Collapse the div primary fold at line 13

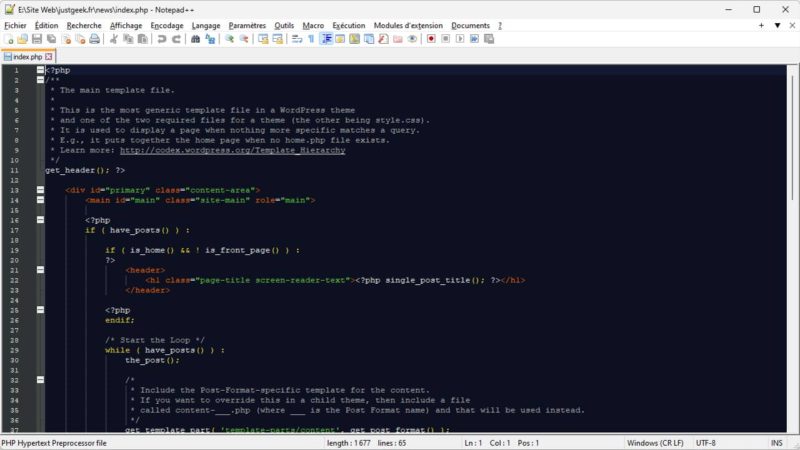click(40, 190)
